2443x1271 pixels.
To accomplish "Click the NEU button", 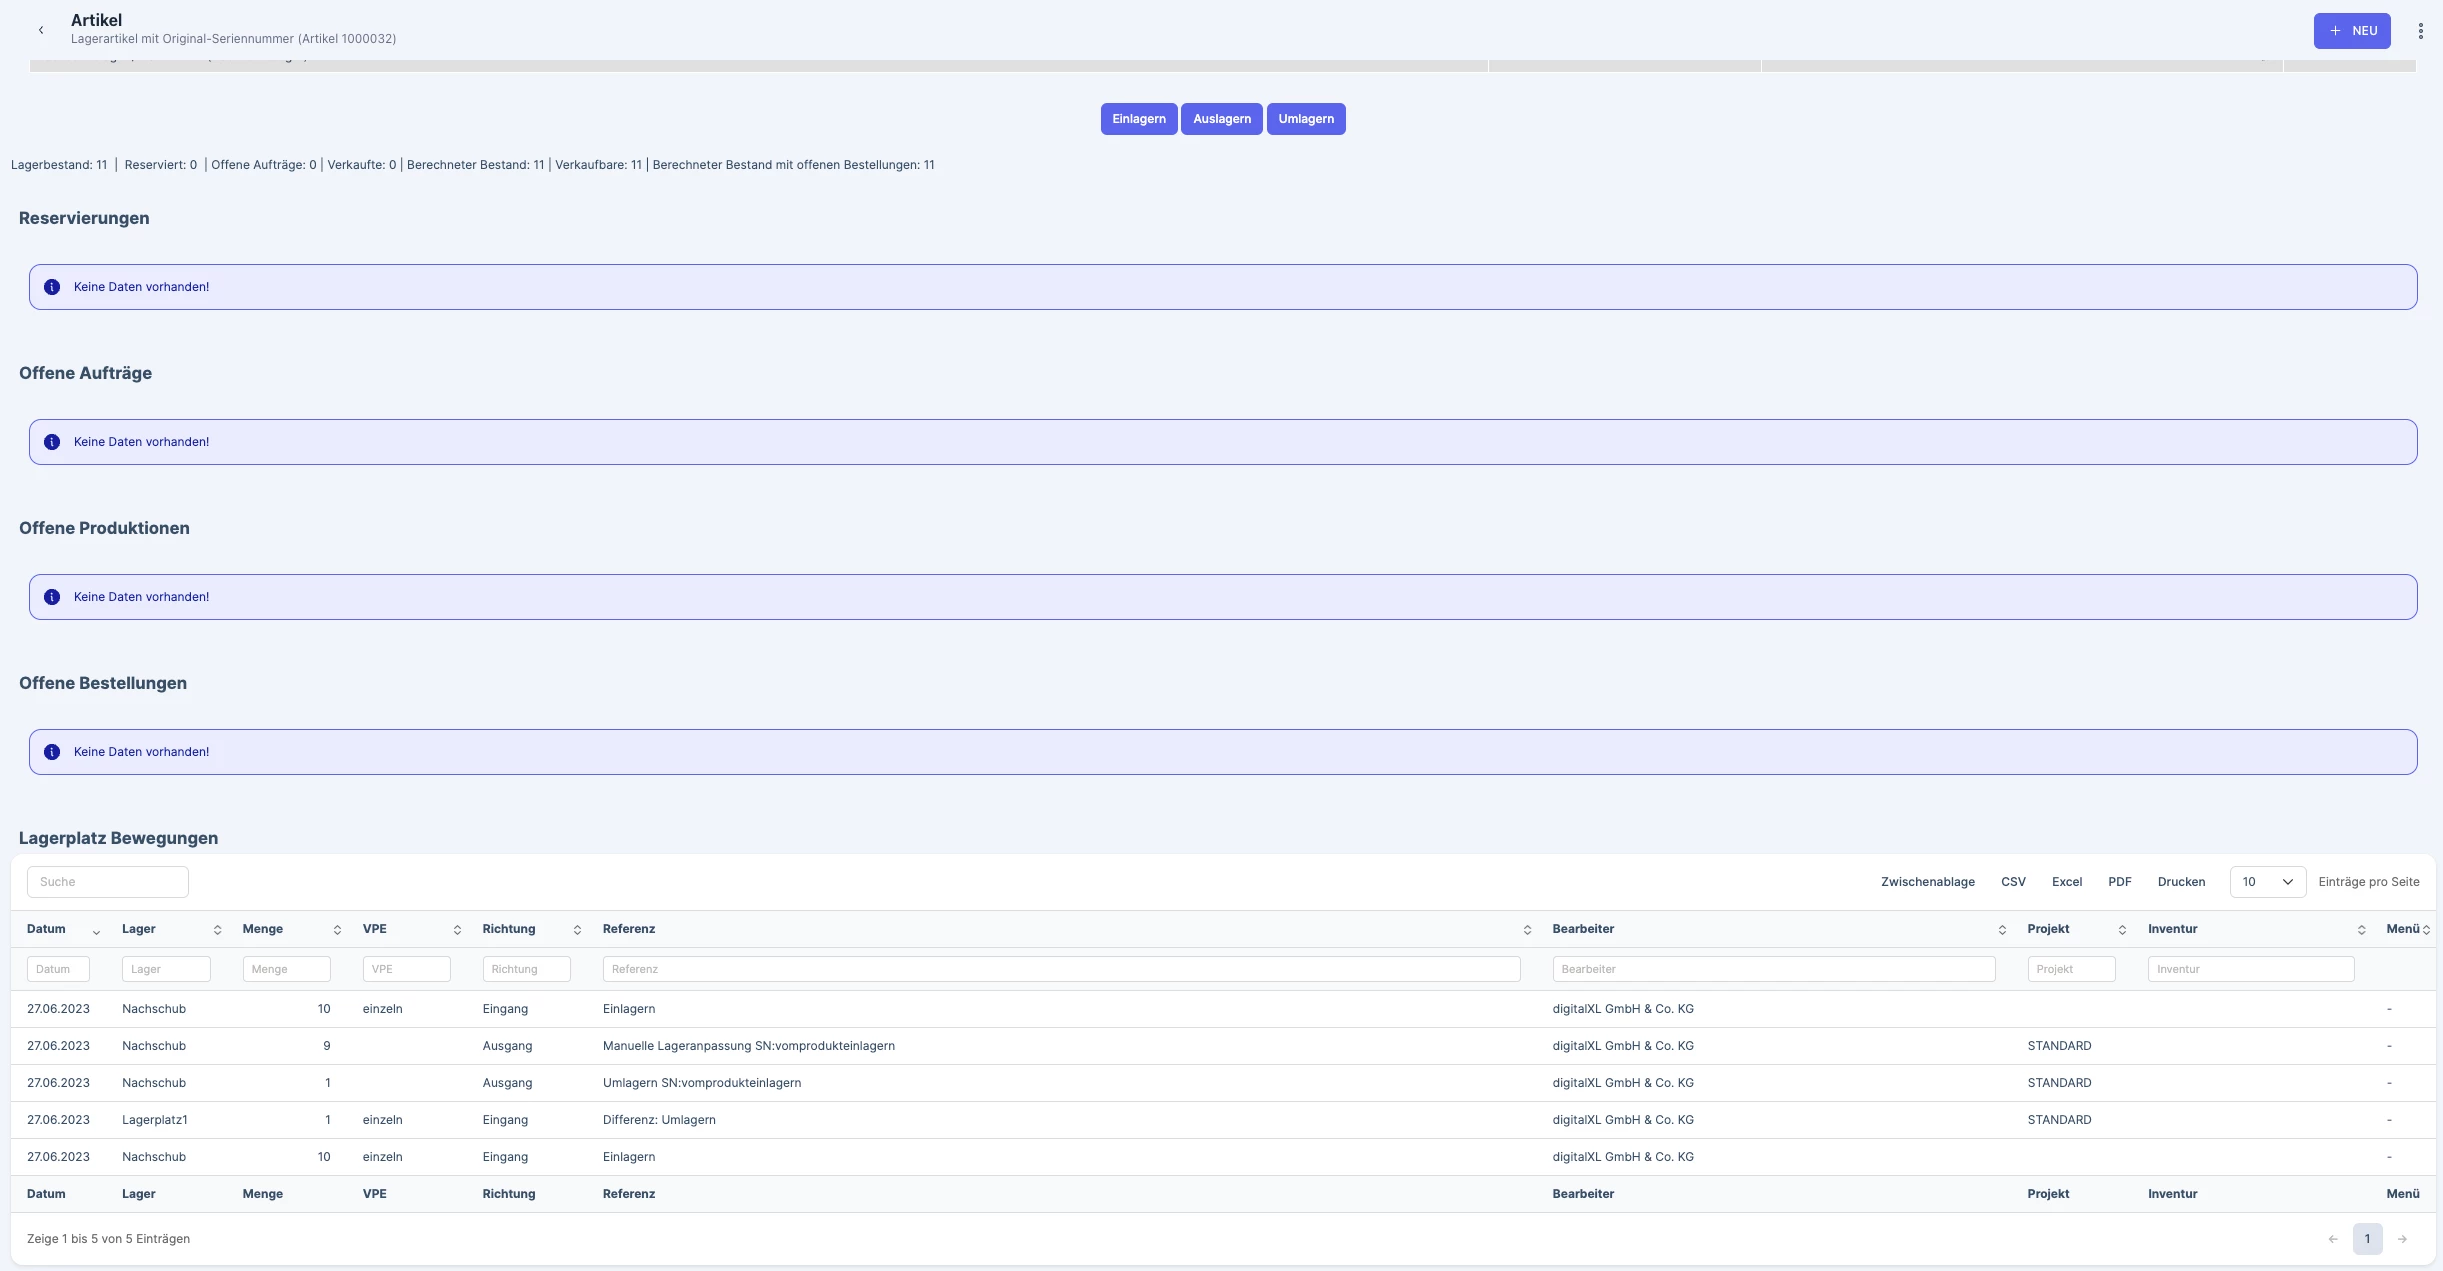I will click(x=2352, y=31).
